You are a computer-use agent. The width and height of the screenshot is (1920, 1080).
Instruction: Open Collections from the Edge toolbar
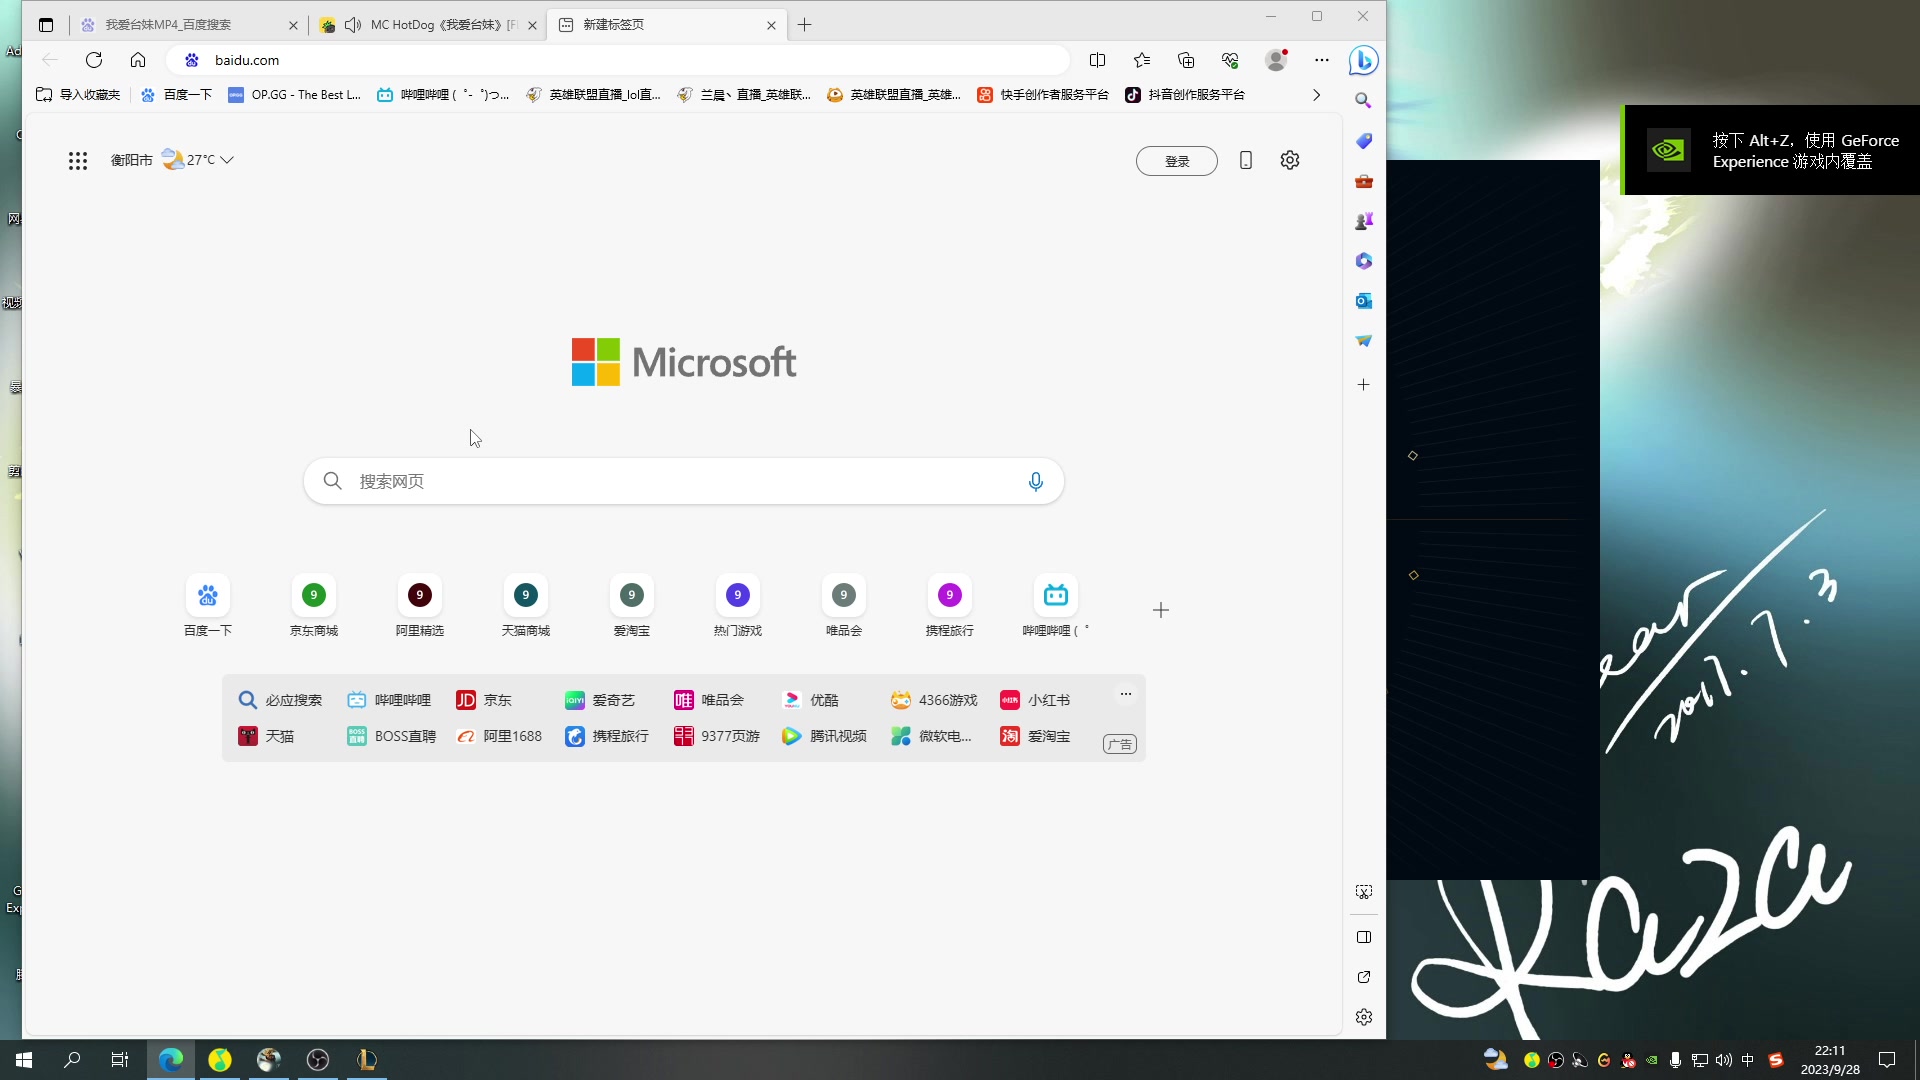tap(1186, 60)
